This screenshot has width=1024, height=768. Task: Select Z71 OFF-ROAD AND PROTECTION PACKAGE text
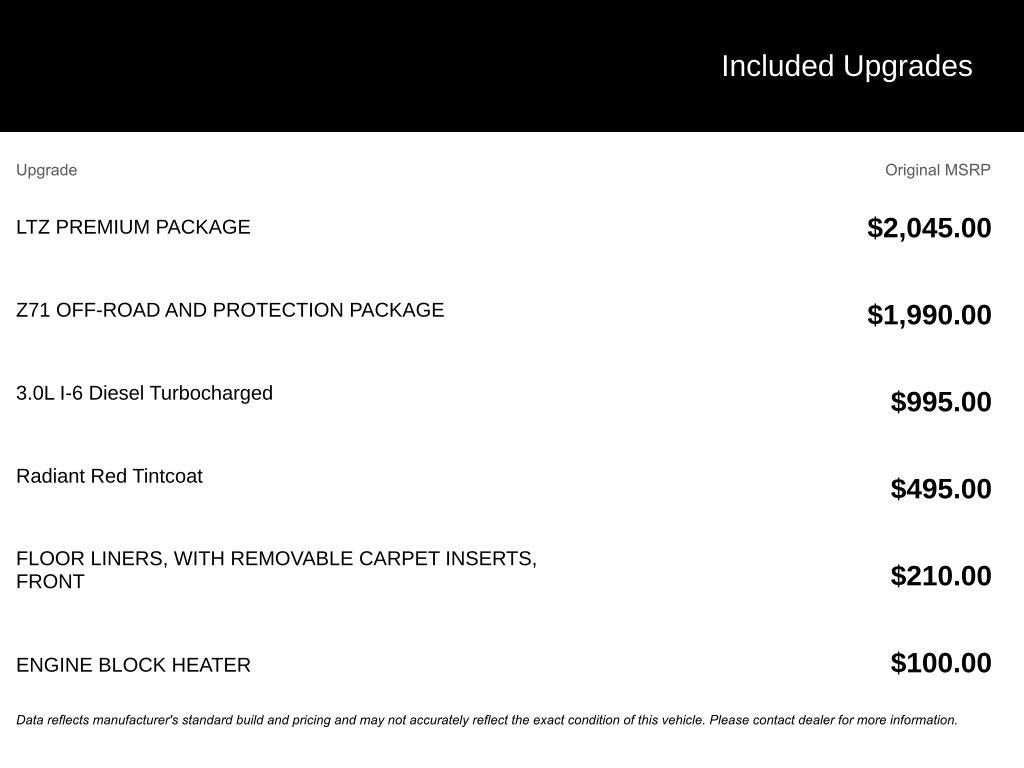pos(230,310)
